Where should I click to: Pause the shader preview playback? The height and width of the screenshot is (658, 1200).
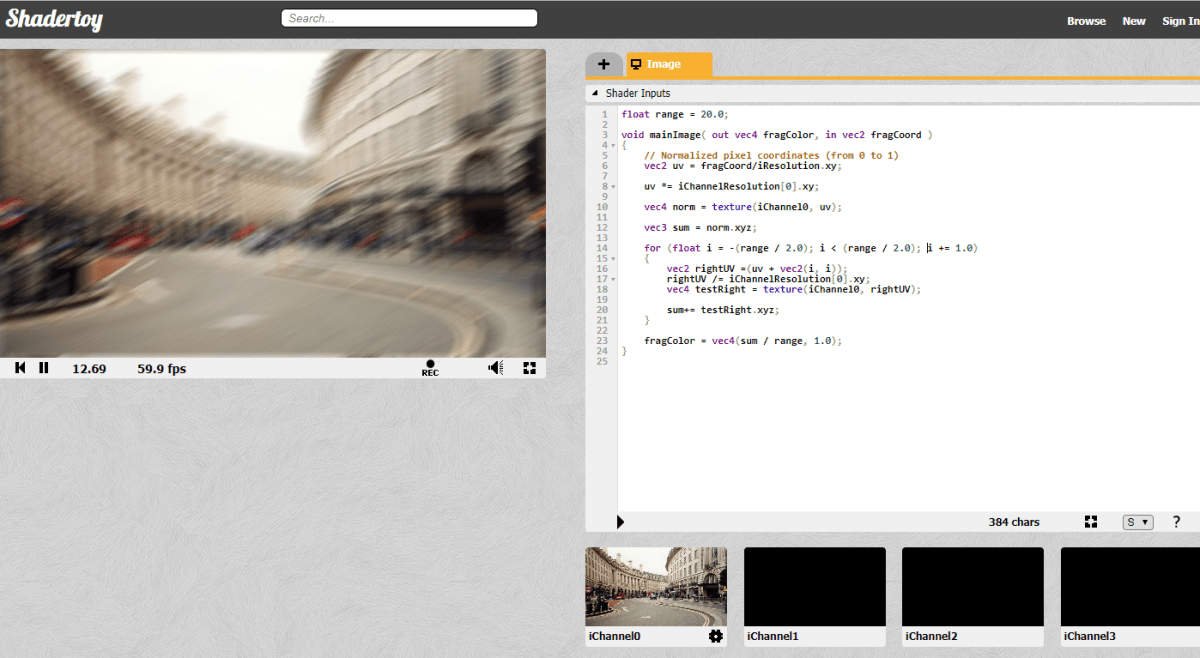(44, 368)
